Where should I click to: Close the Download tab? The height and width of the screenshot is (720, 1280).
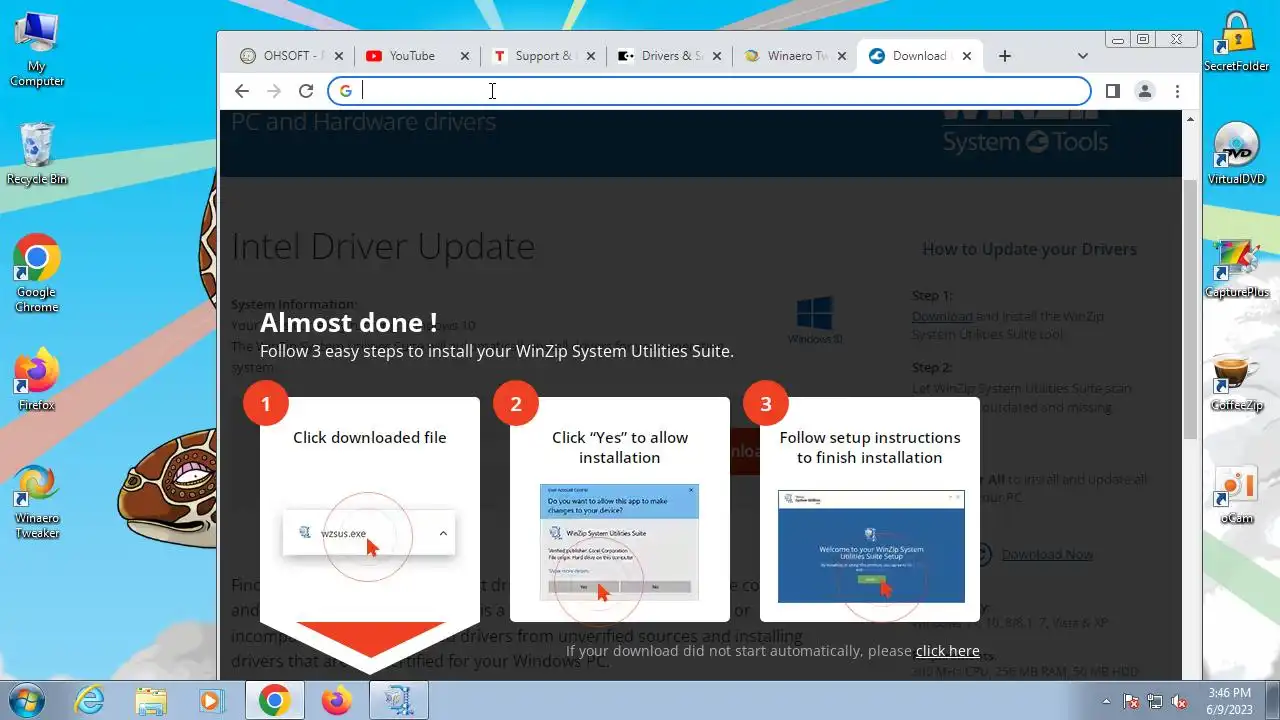(x=966, y=56)
